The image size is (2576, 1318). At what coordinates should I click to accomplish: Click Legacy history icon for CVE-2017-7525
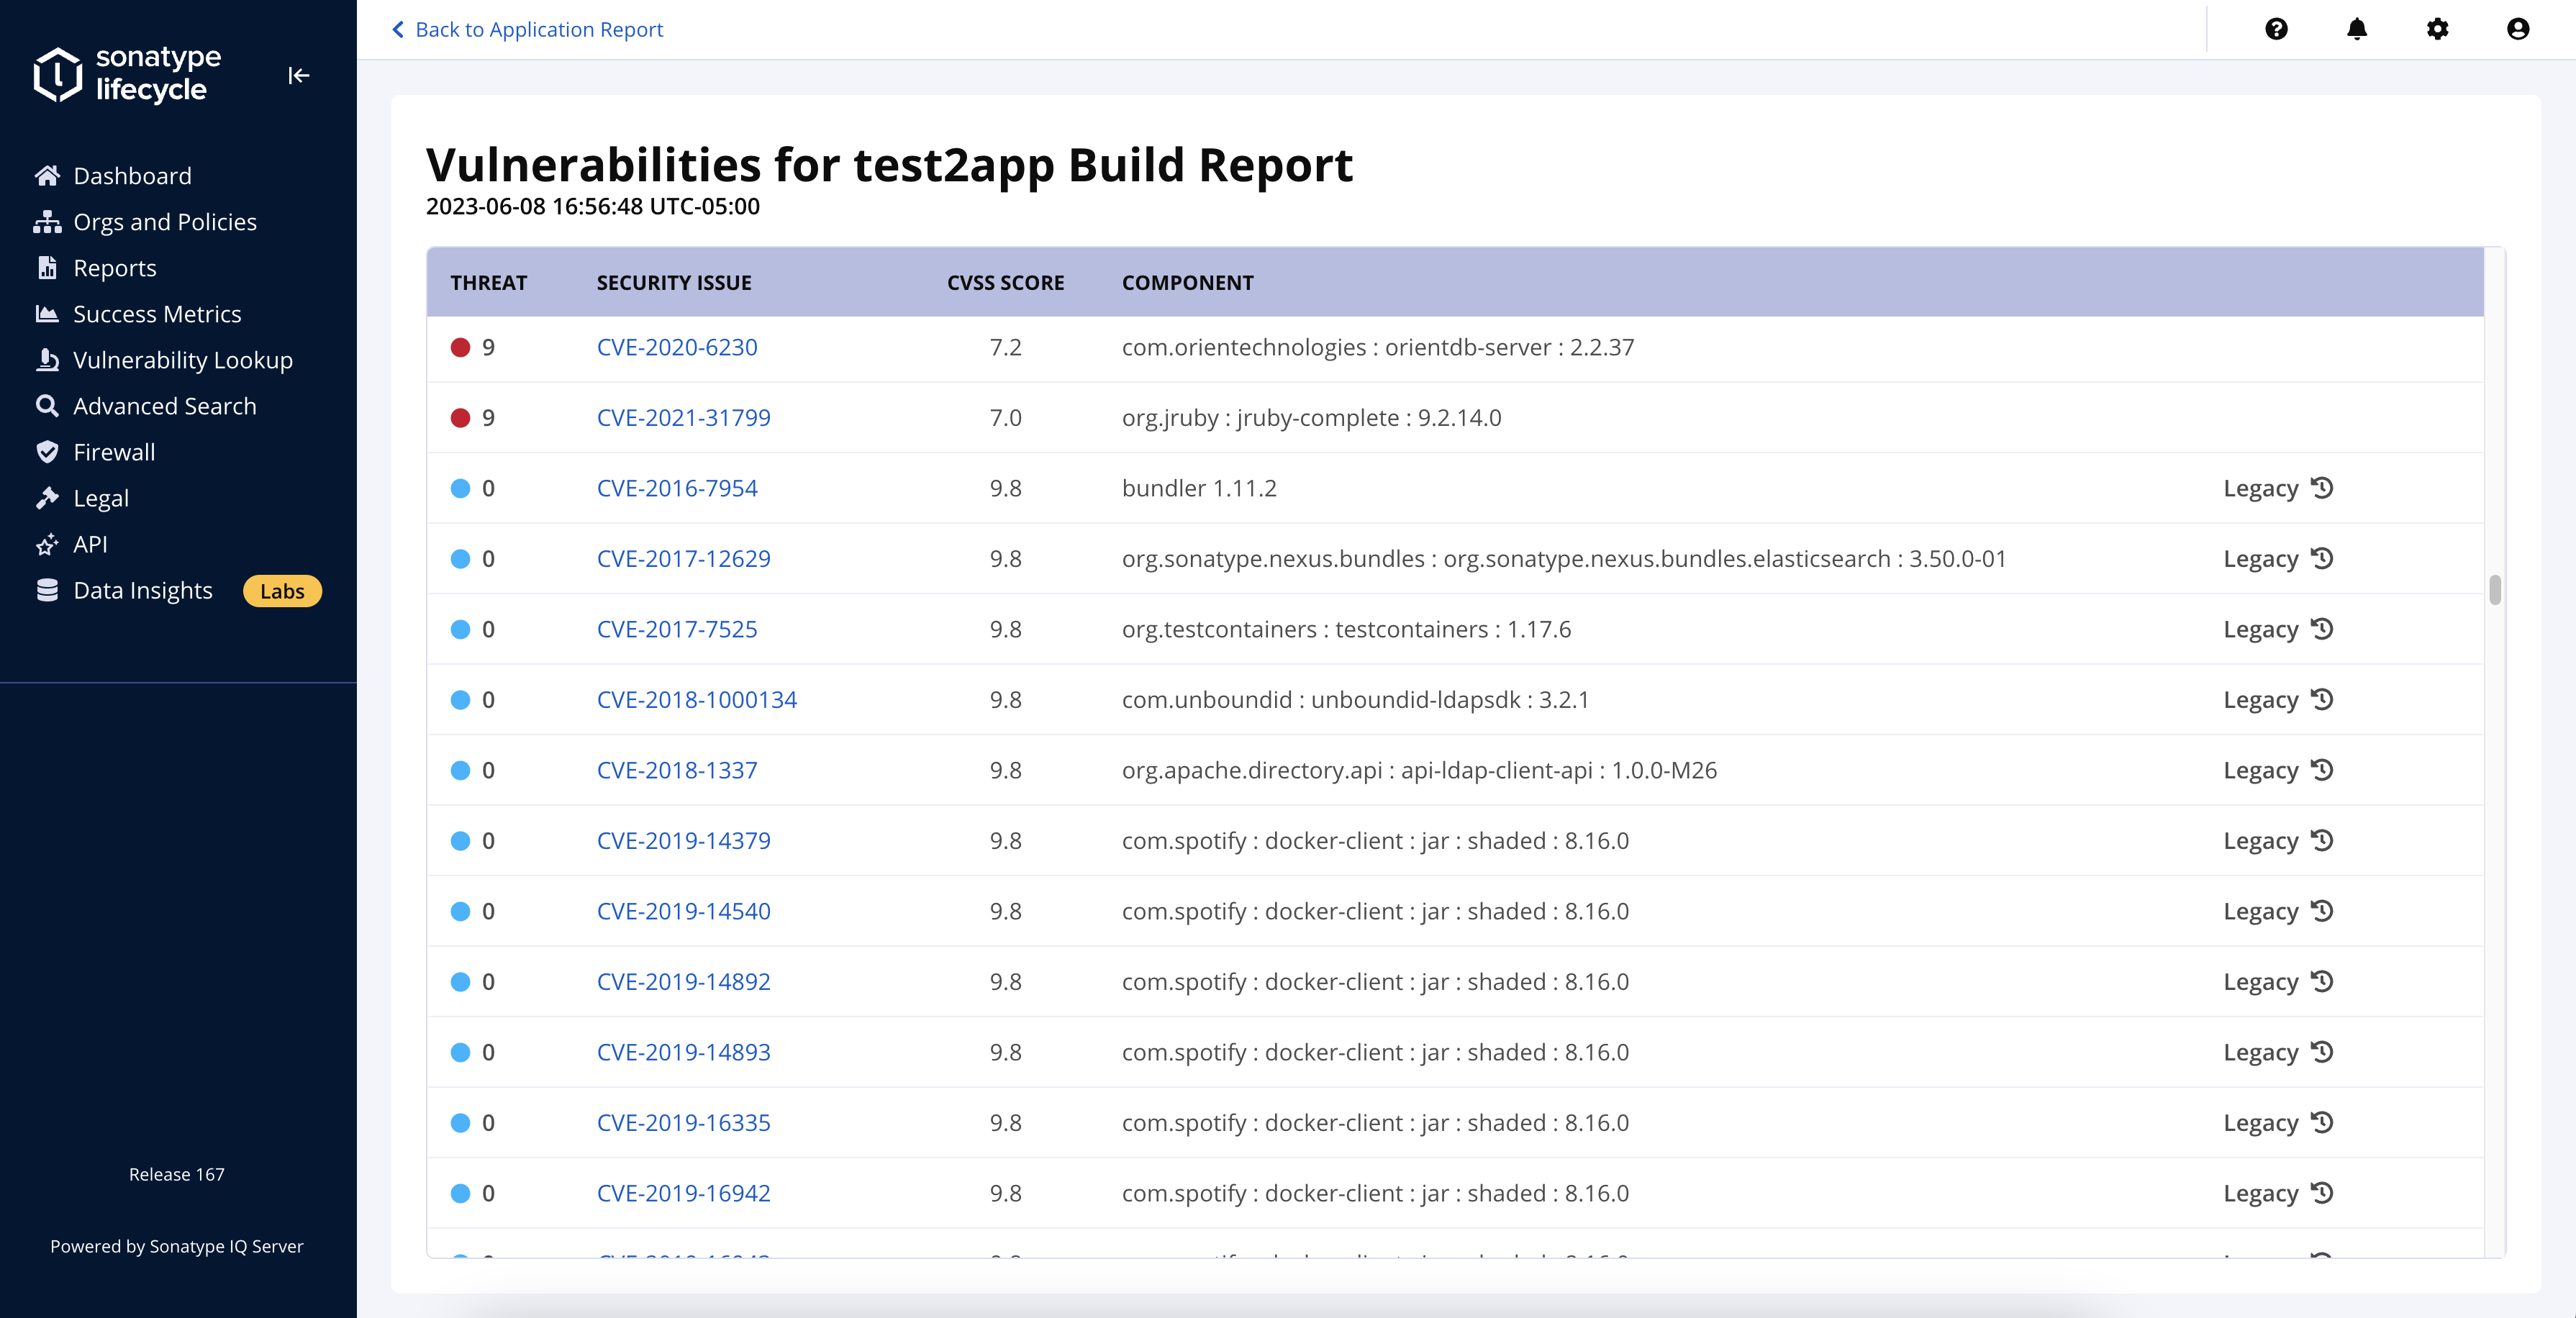tap(2322, 629)
